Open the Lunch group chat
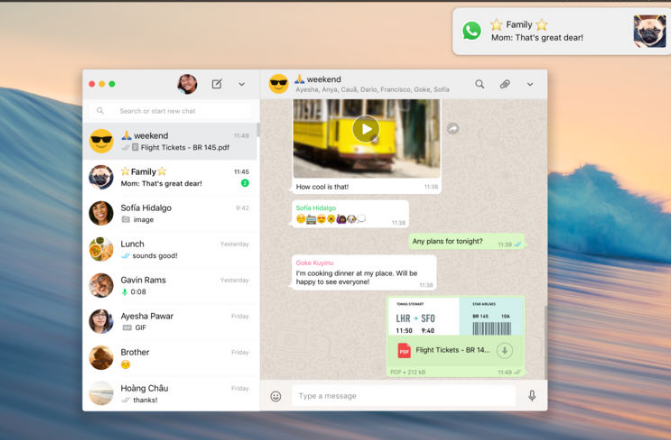 [x=171, y=250]
